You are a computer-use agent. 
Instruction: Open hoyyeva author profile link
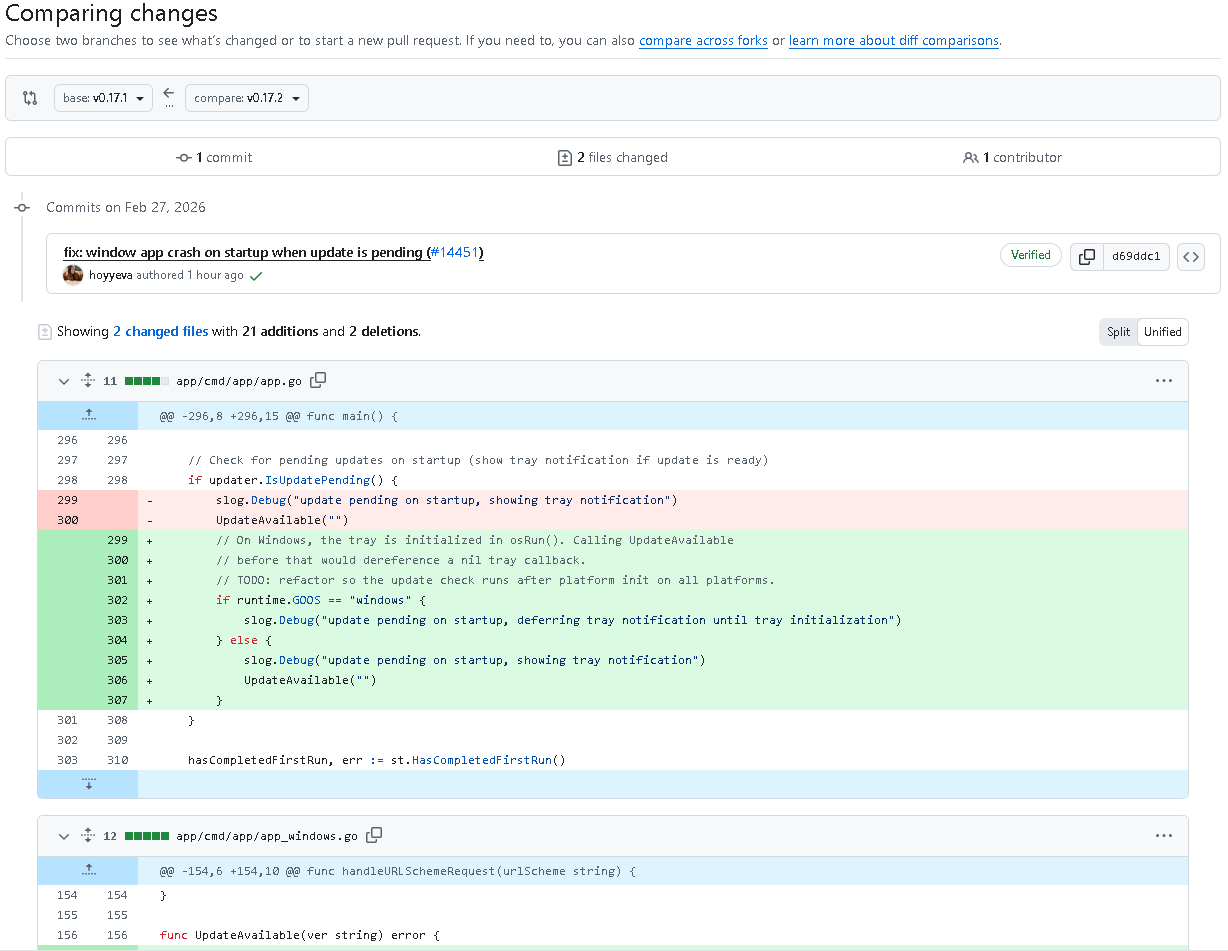click(x=111, y=275)
